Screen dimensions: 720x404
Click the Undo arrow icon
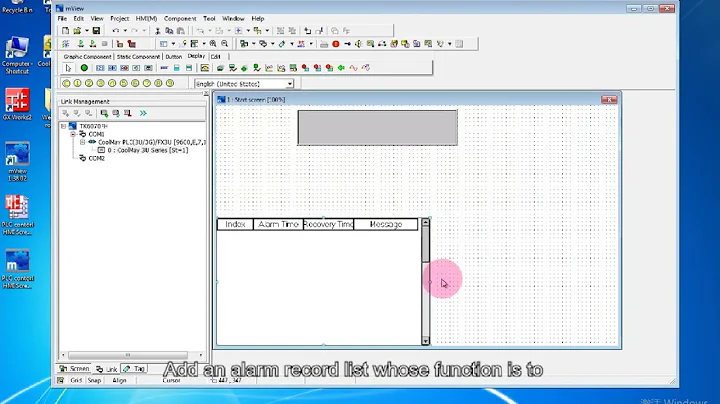(116, 31)
